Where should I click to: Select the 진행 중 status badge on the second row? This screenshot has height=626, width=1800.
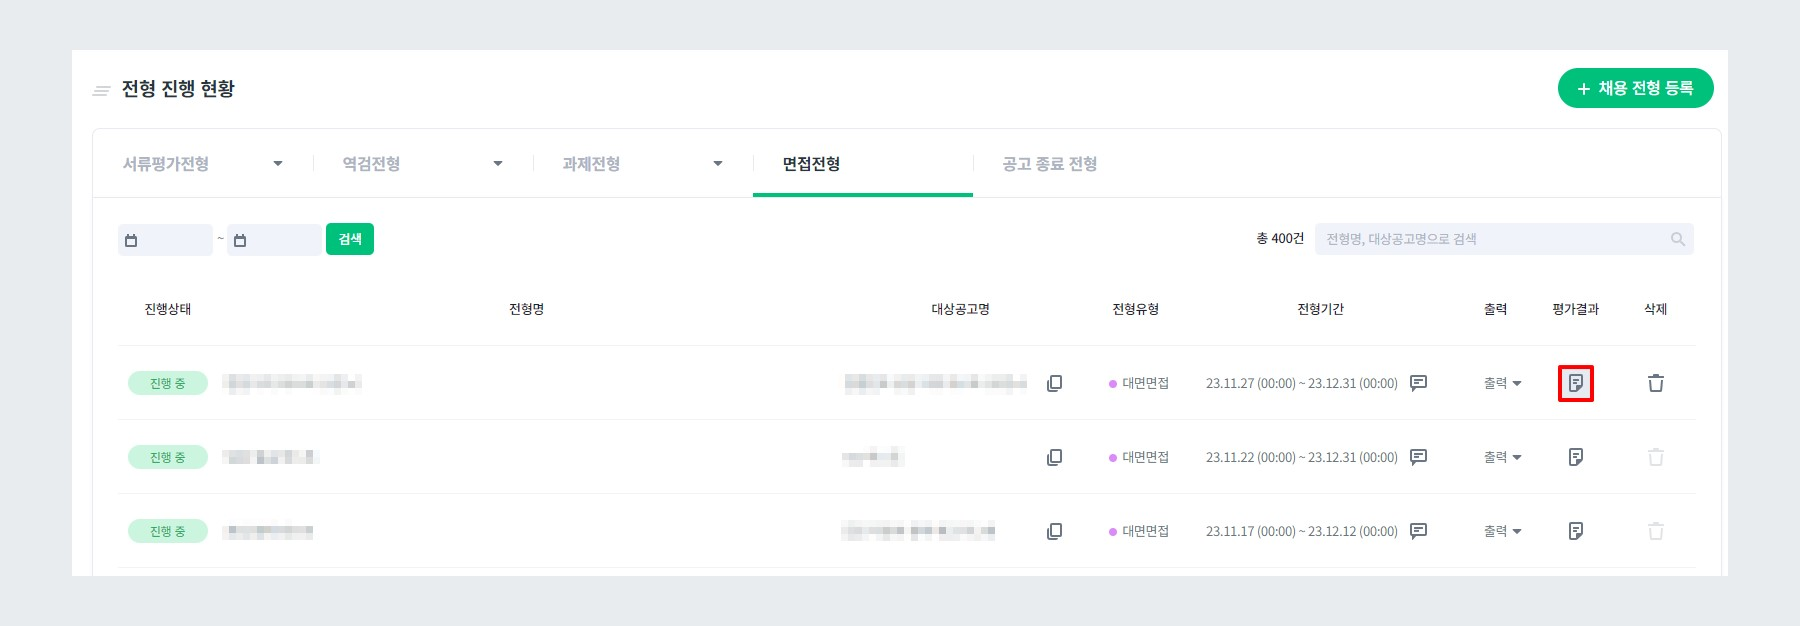point(168,457)
